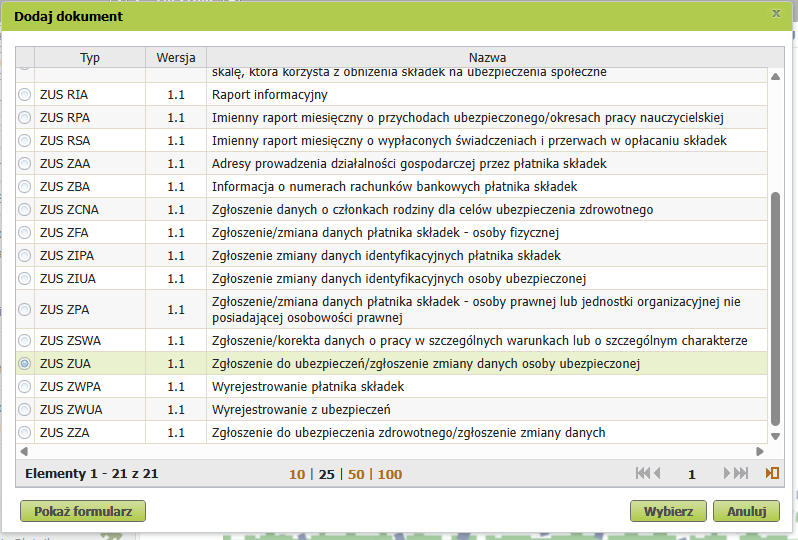Click the orange export icon in the pager
The image size is (798, 540).
(772, 473)
